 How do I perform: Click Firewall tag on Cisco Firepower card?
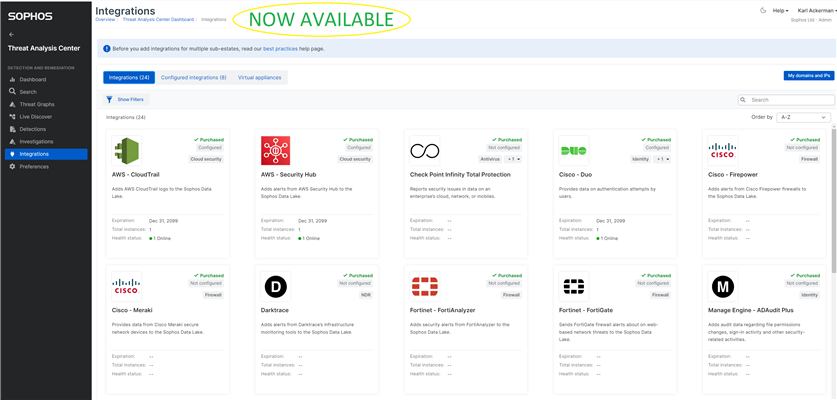pos(810,159)
